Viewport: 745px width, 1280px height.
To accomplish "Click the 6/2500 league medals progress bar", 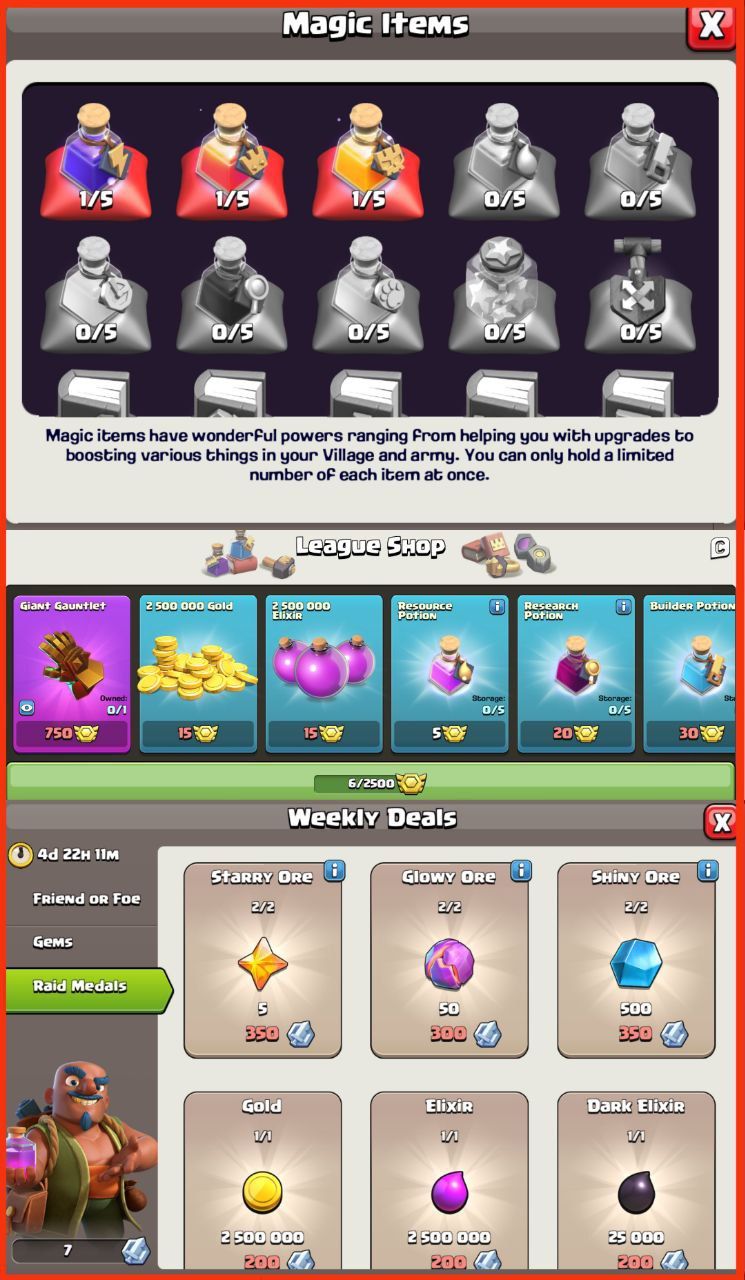I will click(x=371, y=782).
